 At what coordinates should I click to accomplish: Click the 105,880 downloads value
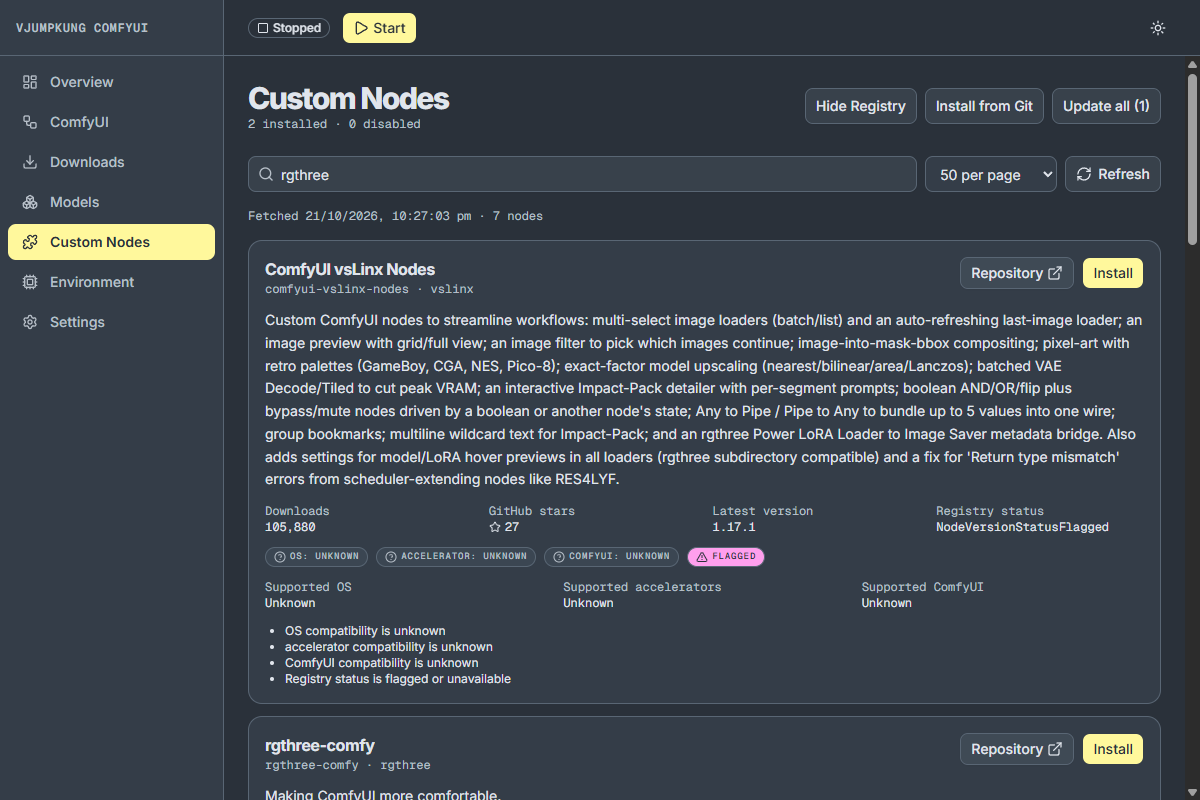point(290,527)
